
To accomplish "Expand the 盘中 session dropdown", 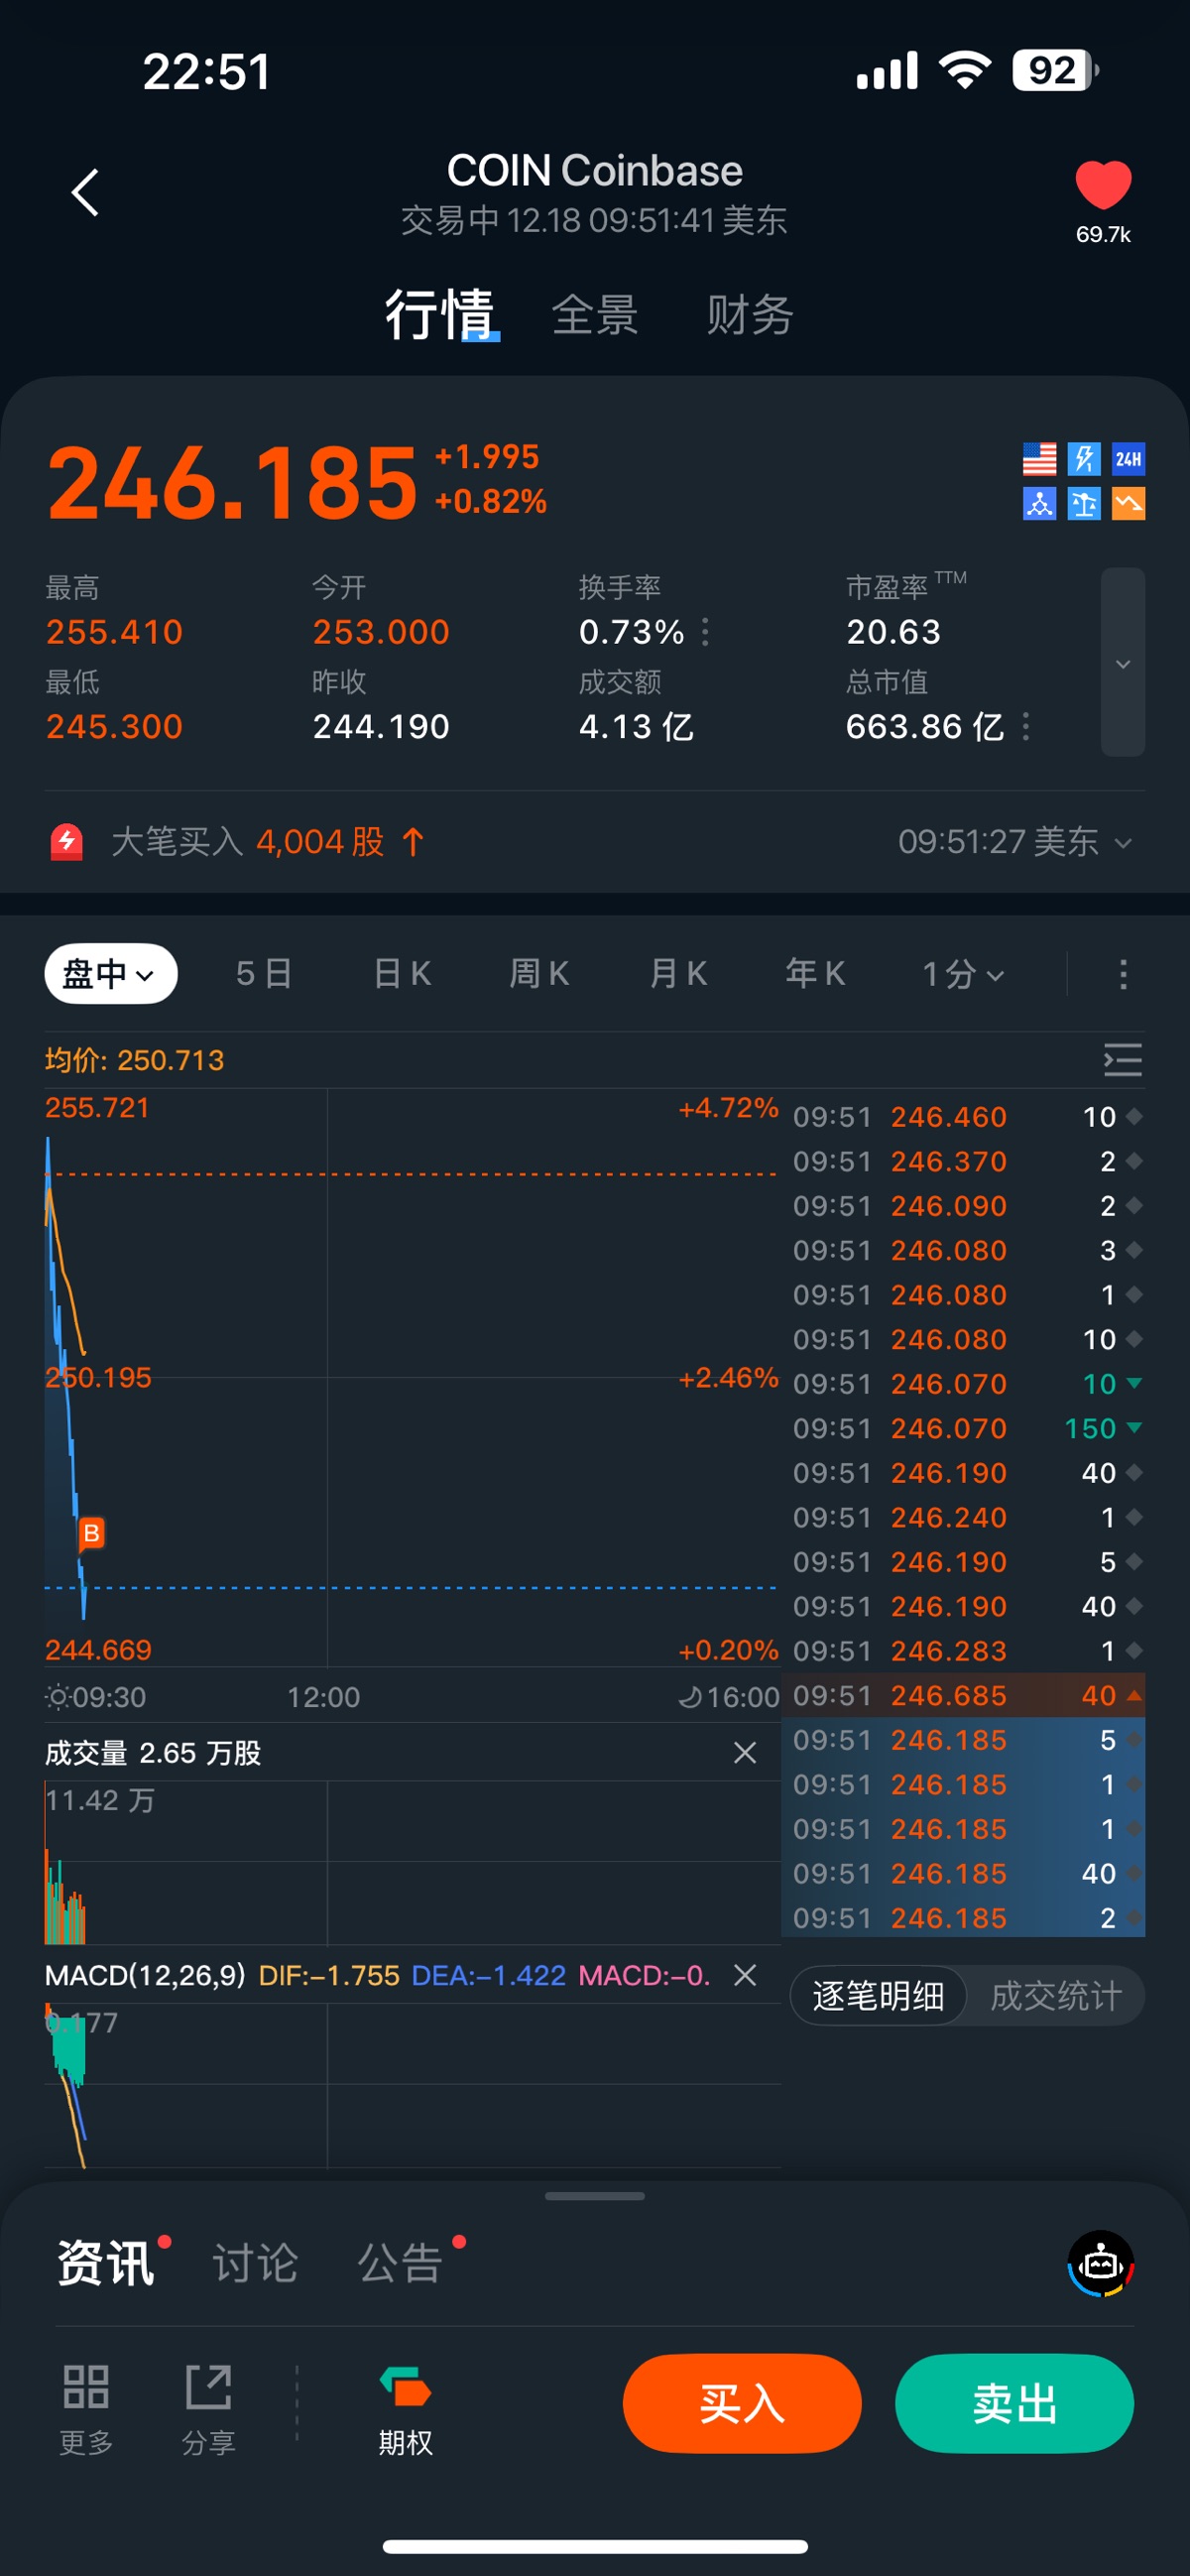I will click(110, 974).
